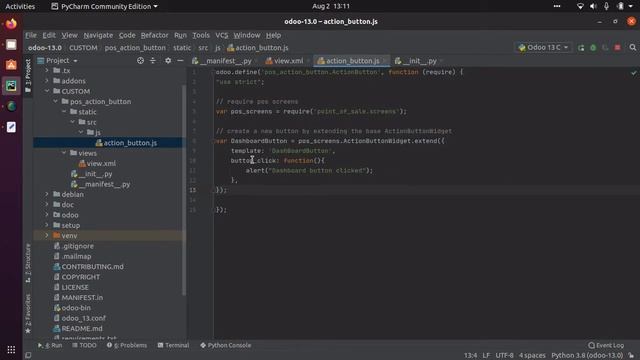Viewport: 640px width, 360px height.
Task: Open the Refactor menu
Action: coord(154,35)
